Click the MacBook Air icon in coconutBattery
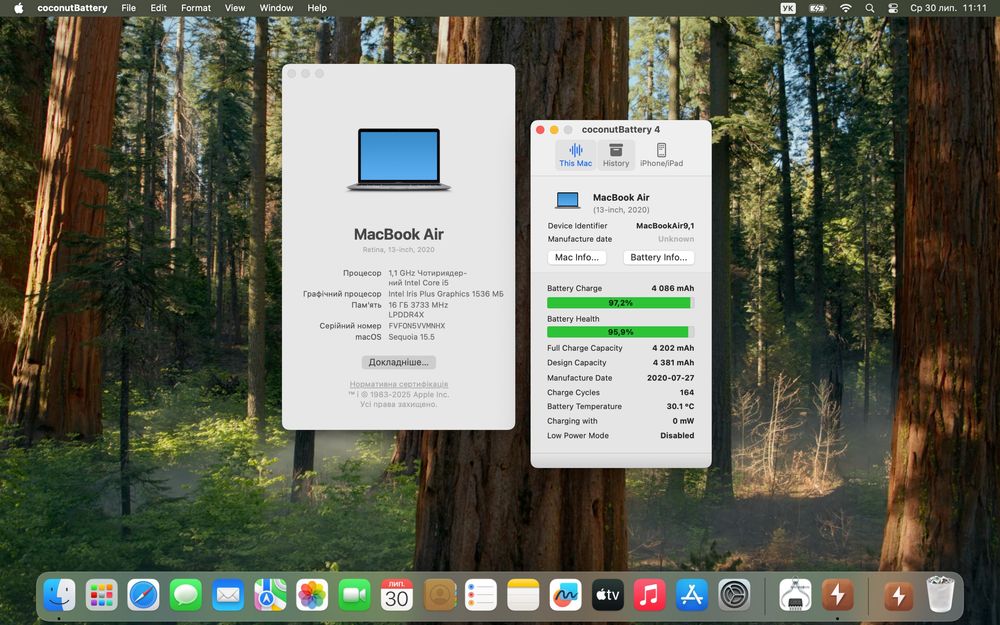Viewport: 1000px width, 625px height. point(568,200)
